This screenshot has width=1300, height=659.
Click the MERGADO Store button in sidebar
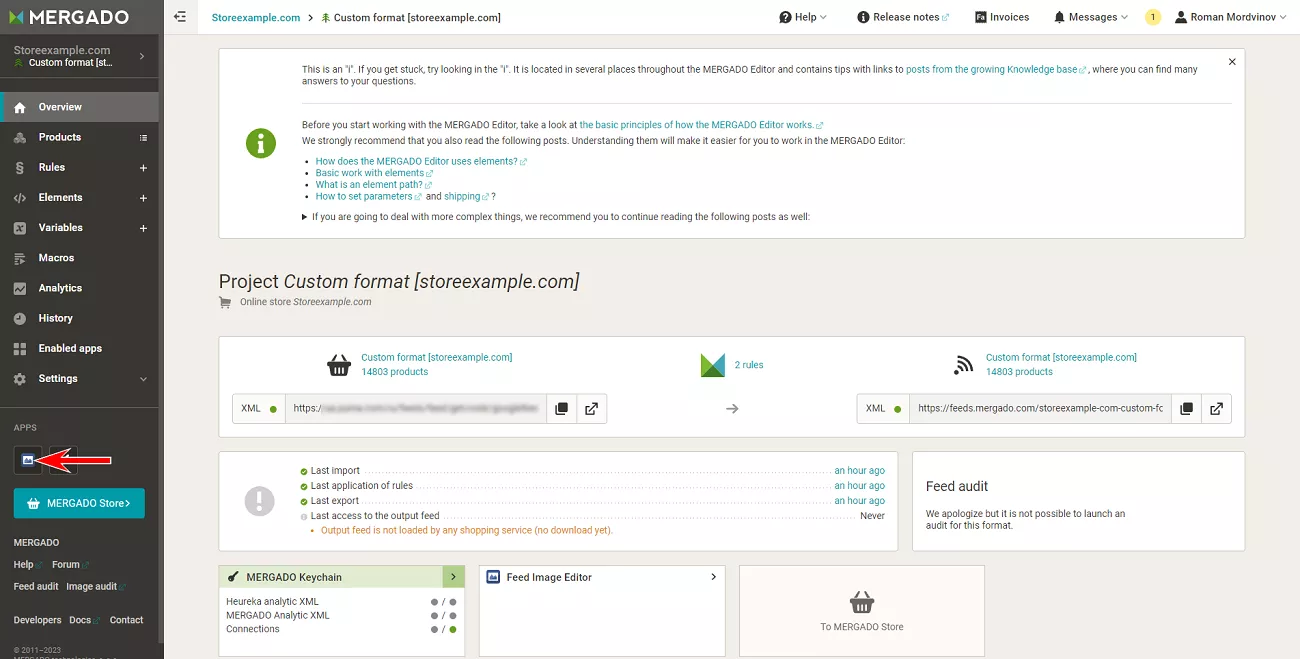(x=79, y=503)
